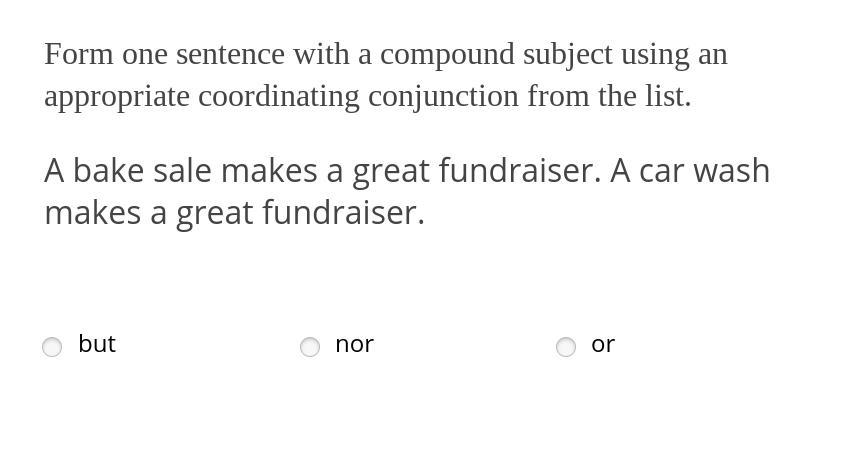Viewport: 852px width, 461px height.
Task: Click the word "conjunction" in the instructions
Action: tap(443, 98)
